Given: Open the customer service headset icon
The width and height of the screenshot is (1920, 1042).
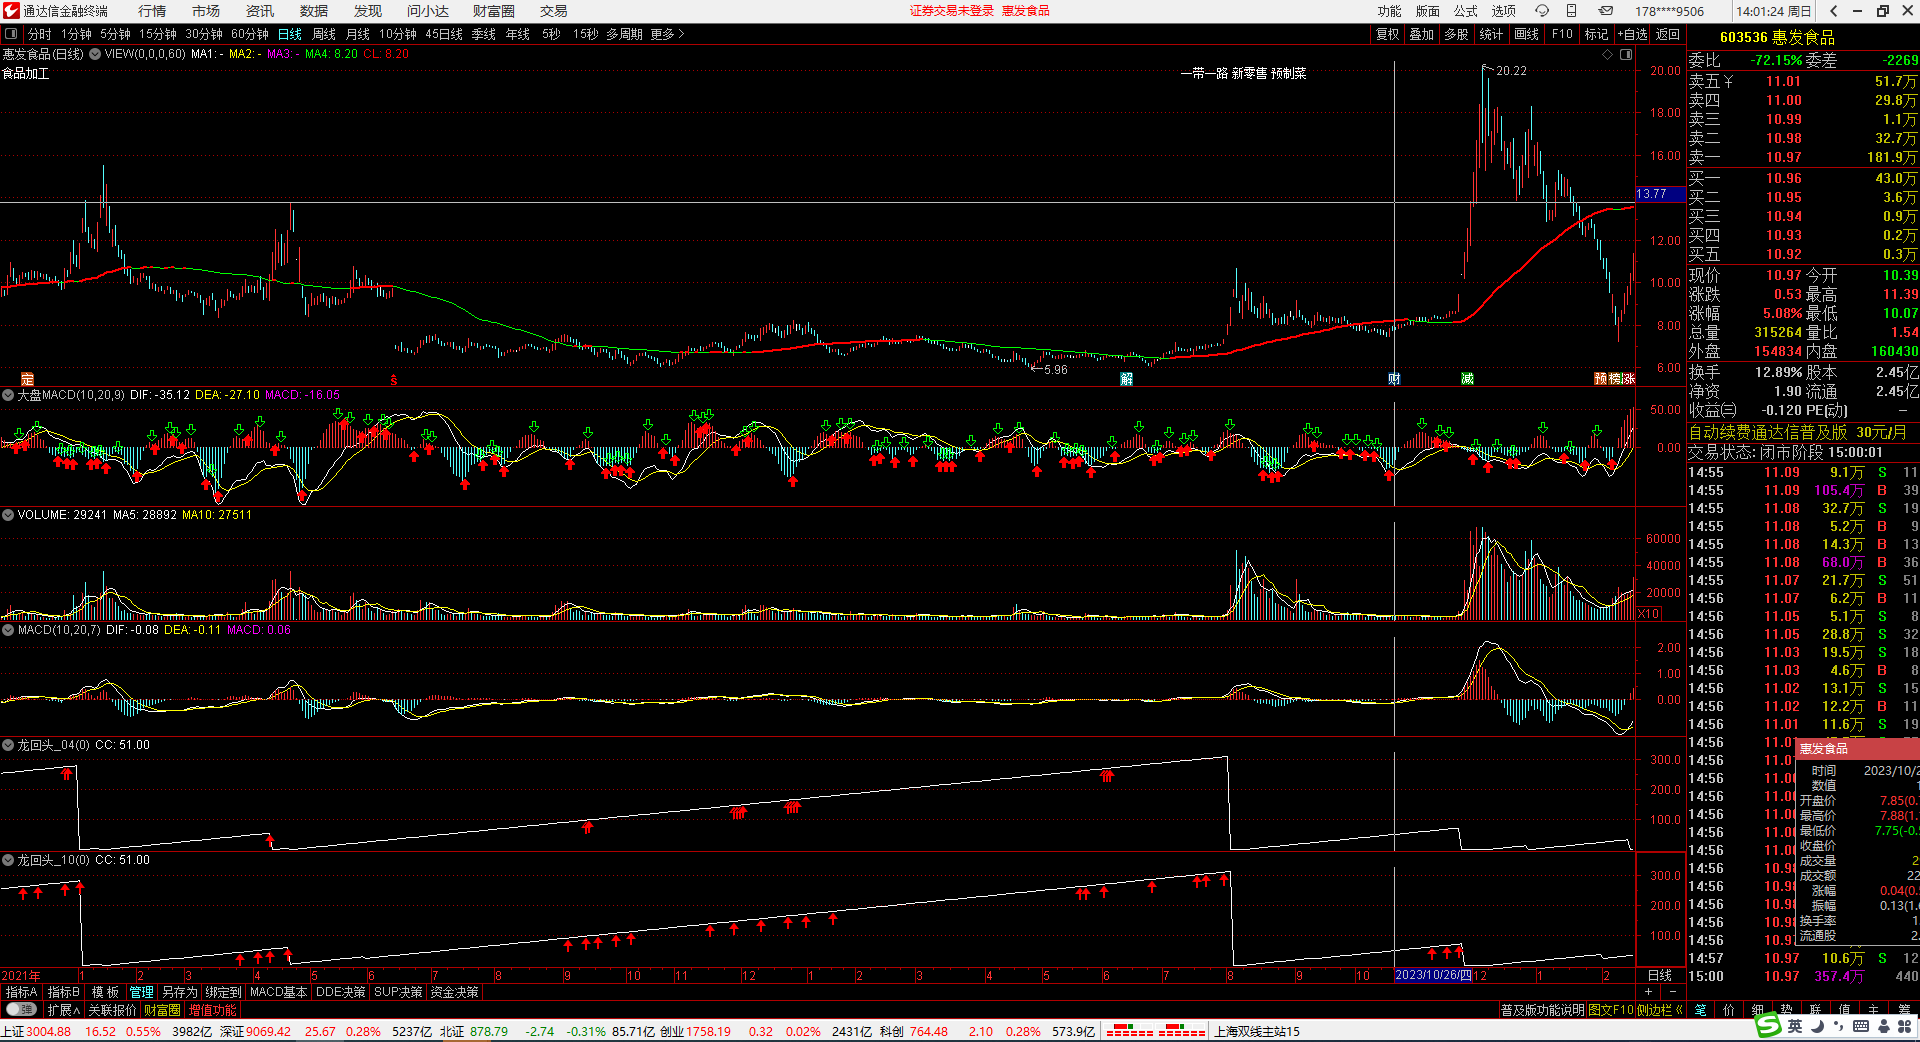Looking at the screenshot, I should (1542, 11).
